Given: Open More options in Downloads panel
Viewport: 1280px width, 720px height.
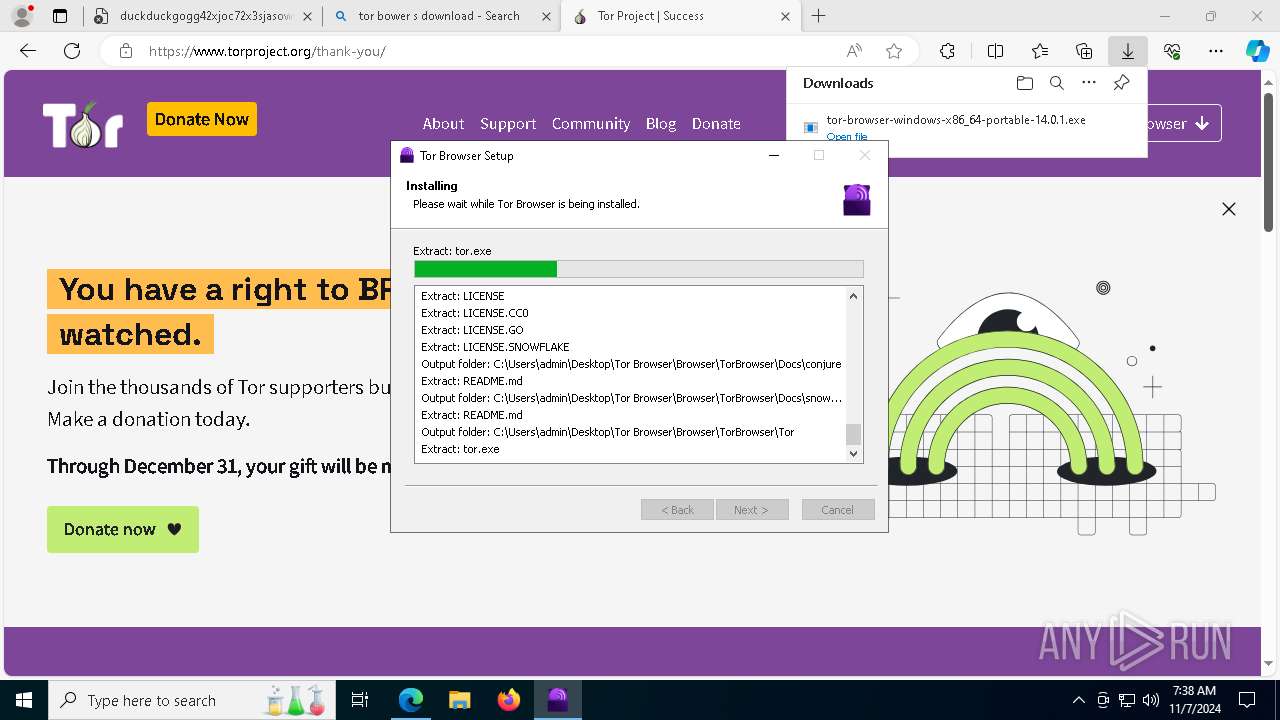Looking at the screenshot, I should click(x=1089, y=83).
